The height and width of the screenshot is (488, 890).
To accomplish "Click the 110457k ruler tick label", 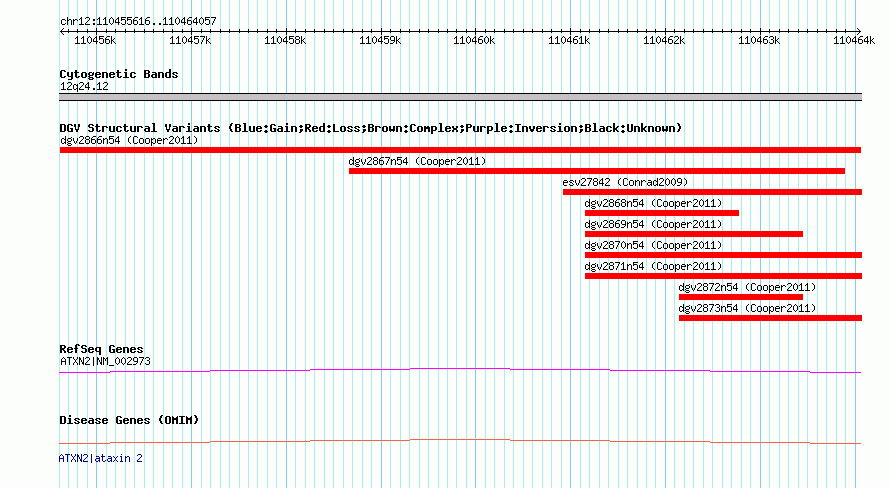I will coord(190,40).
